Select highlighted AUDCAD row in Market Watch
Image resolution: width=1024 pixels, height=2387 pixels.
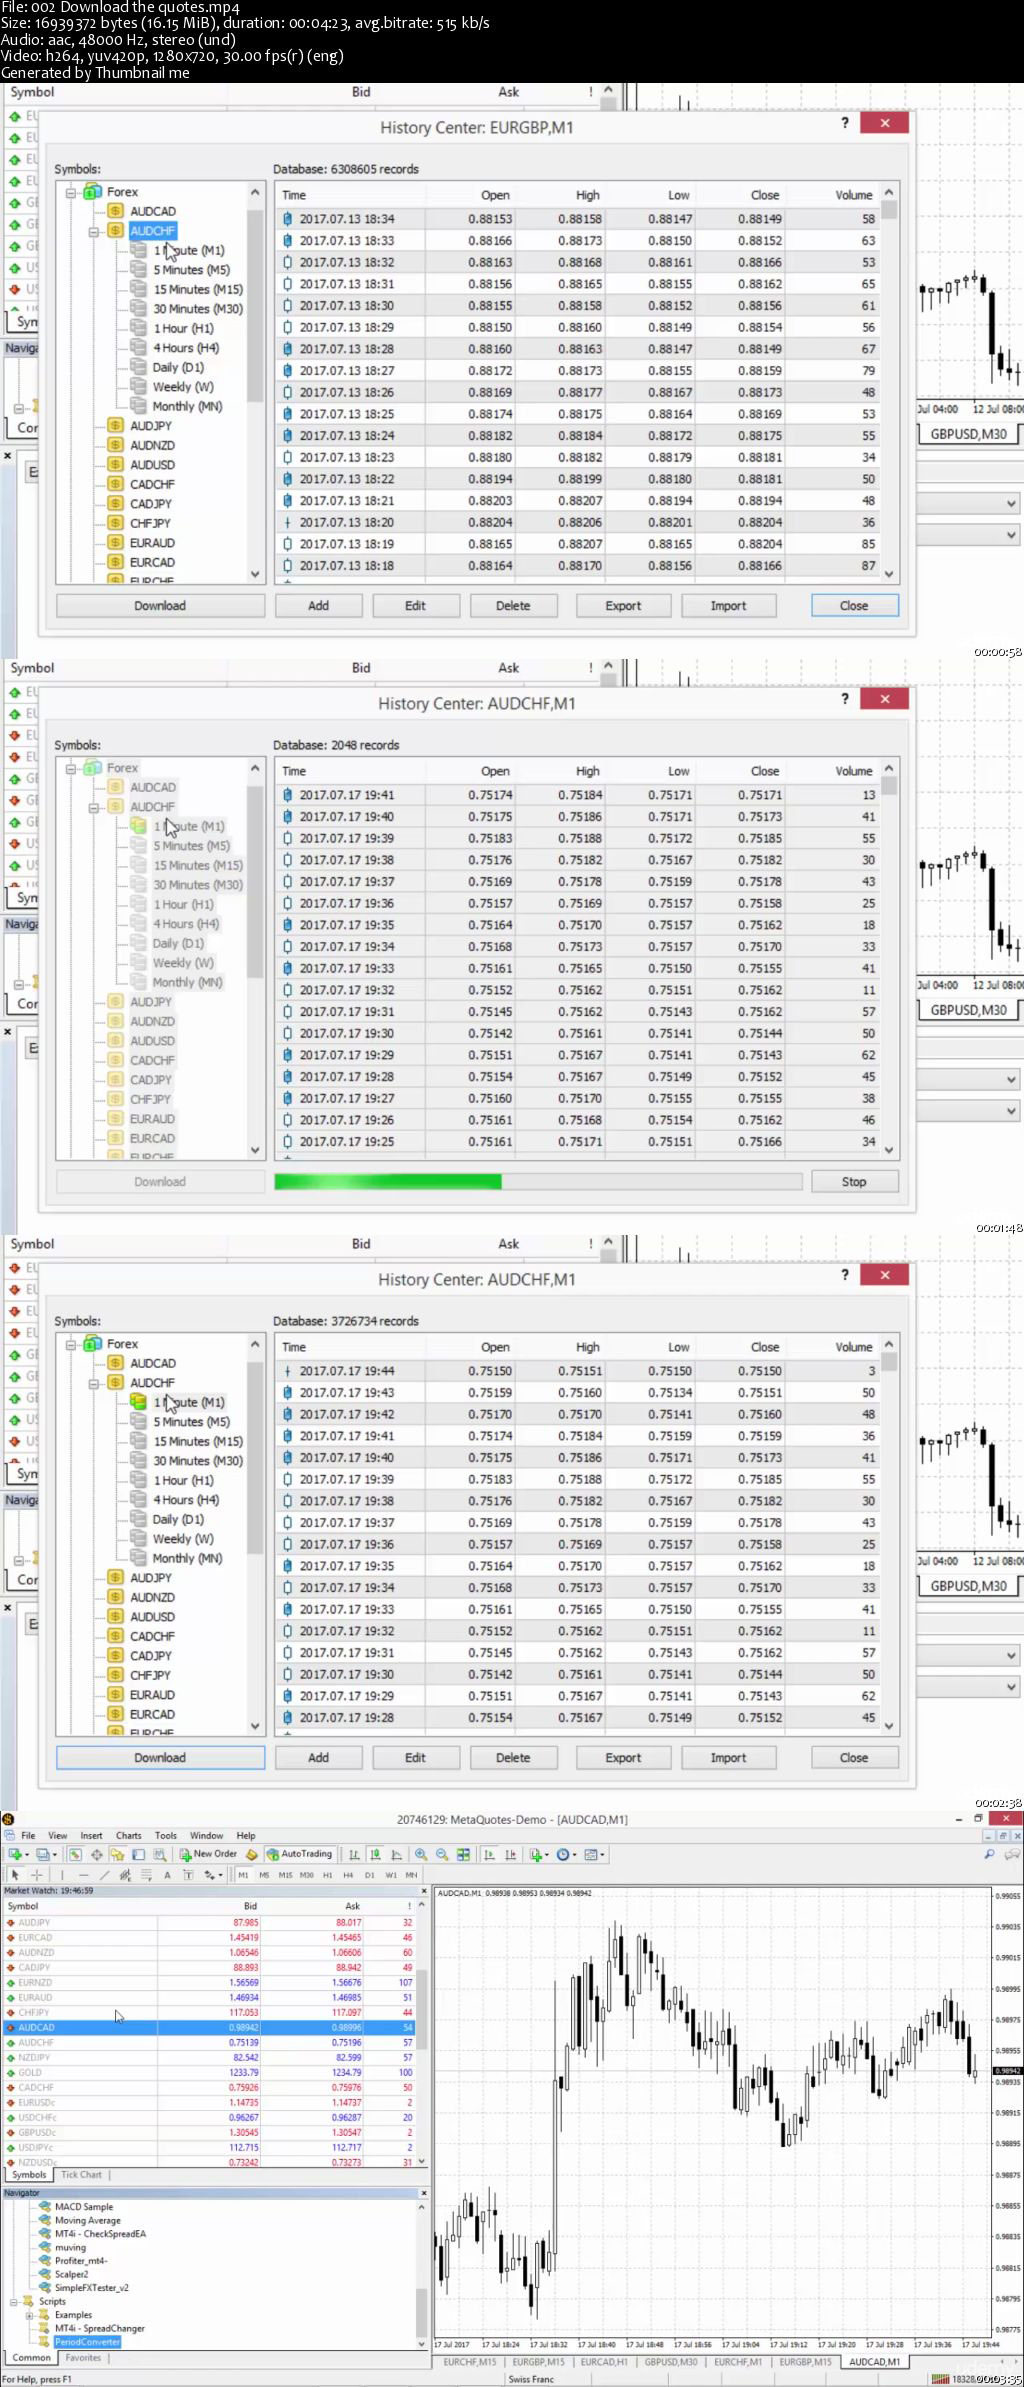[210, 2027]
